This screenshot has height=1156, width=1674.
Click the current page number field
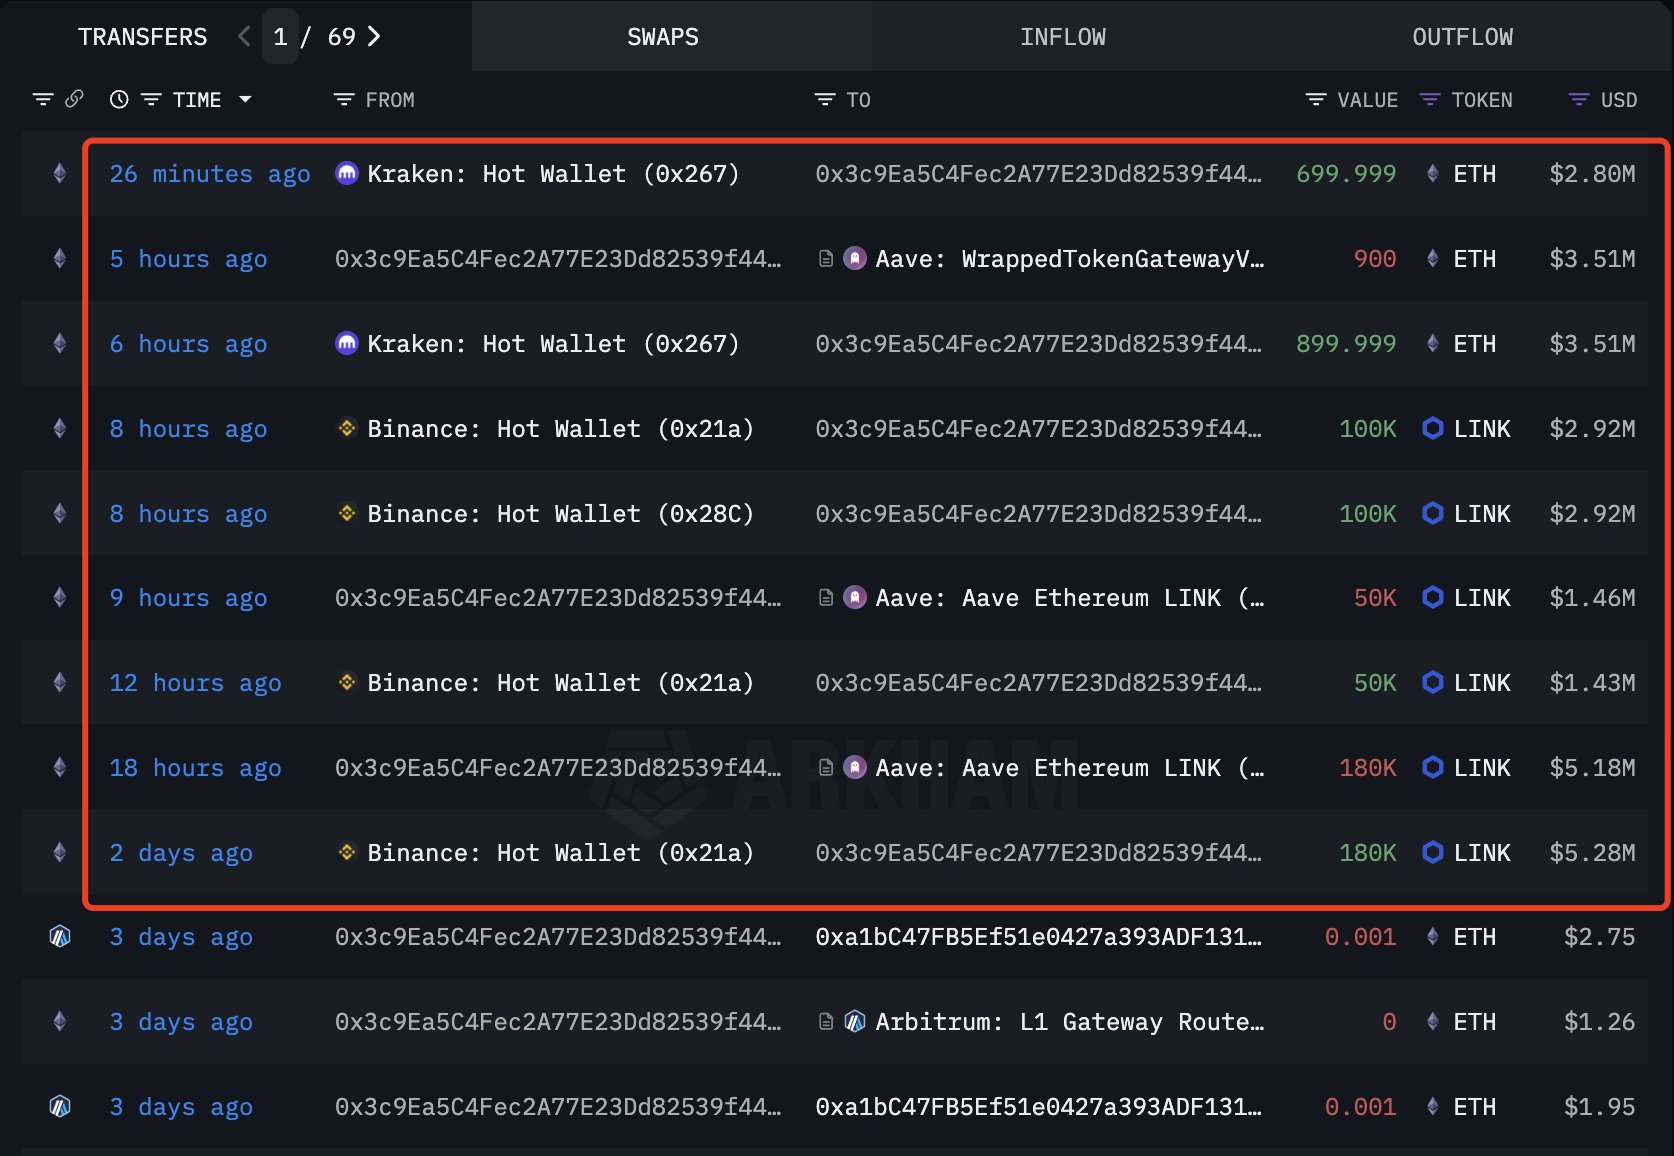pos(281,37)
